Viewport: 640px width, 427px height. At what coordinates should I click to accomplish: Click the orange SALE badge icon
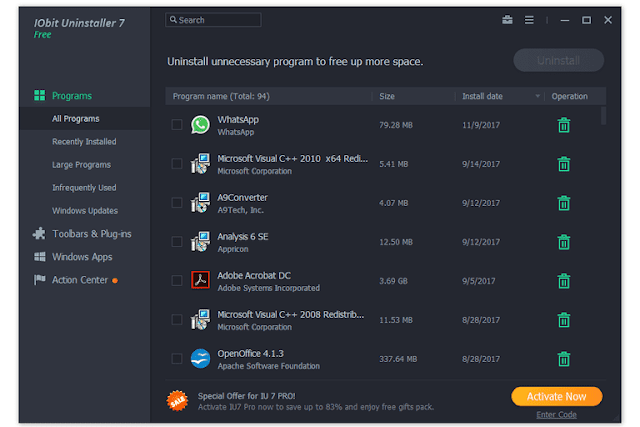(178, 401)
